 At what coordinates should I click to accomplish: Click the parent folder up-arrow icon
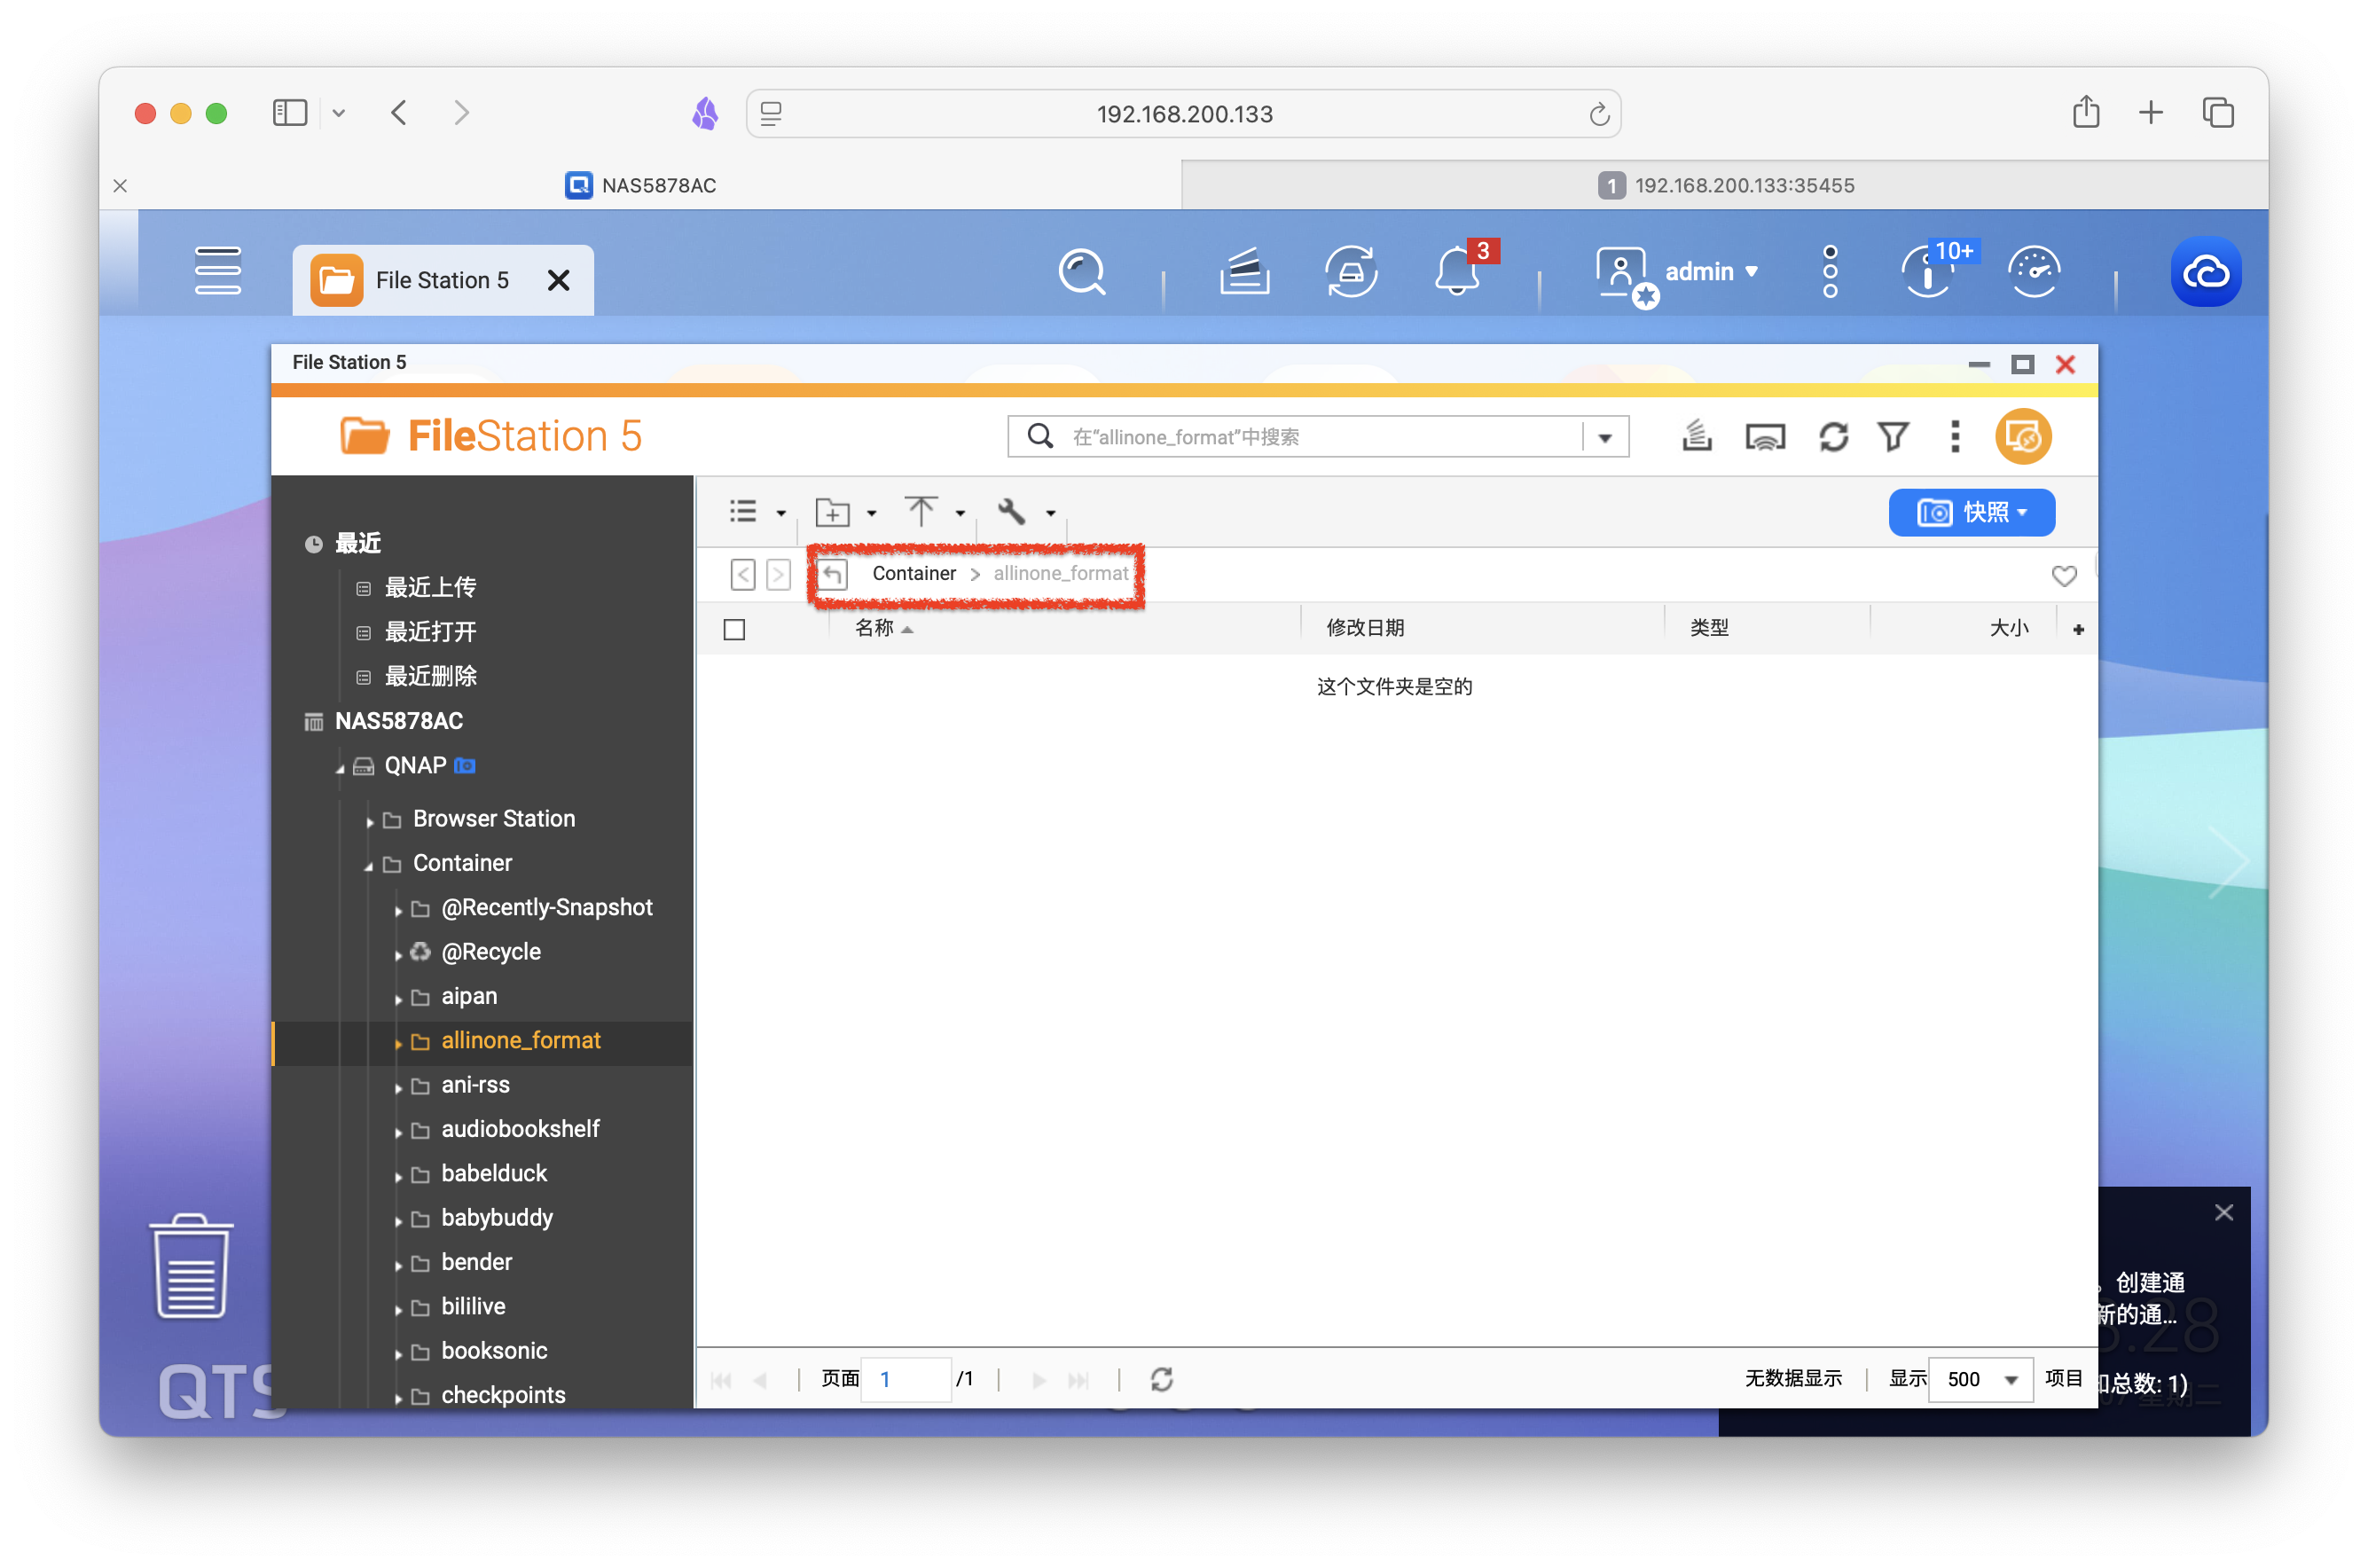833,574
